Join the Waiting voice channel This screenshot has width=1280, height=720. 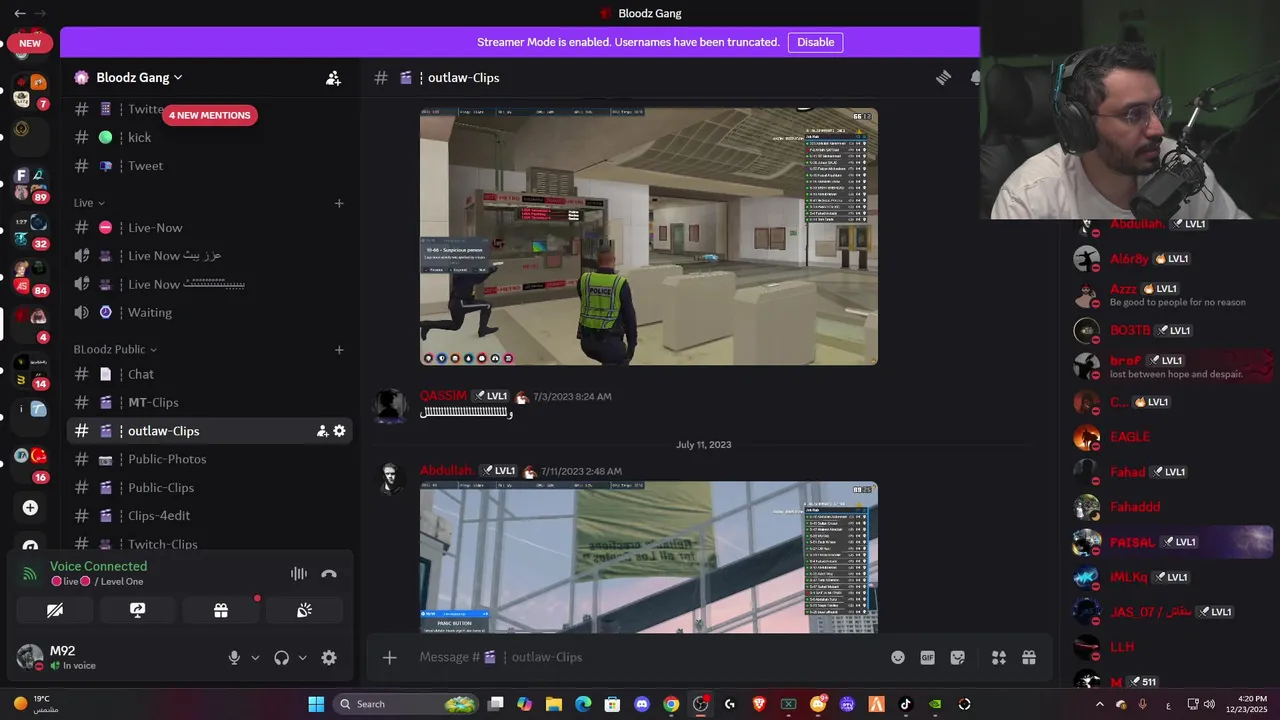pyautogui.click(x=210, y=312)
